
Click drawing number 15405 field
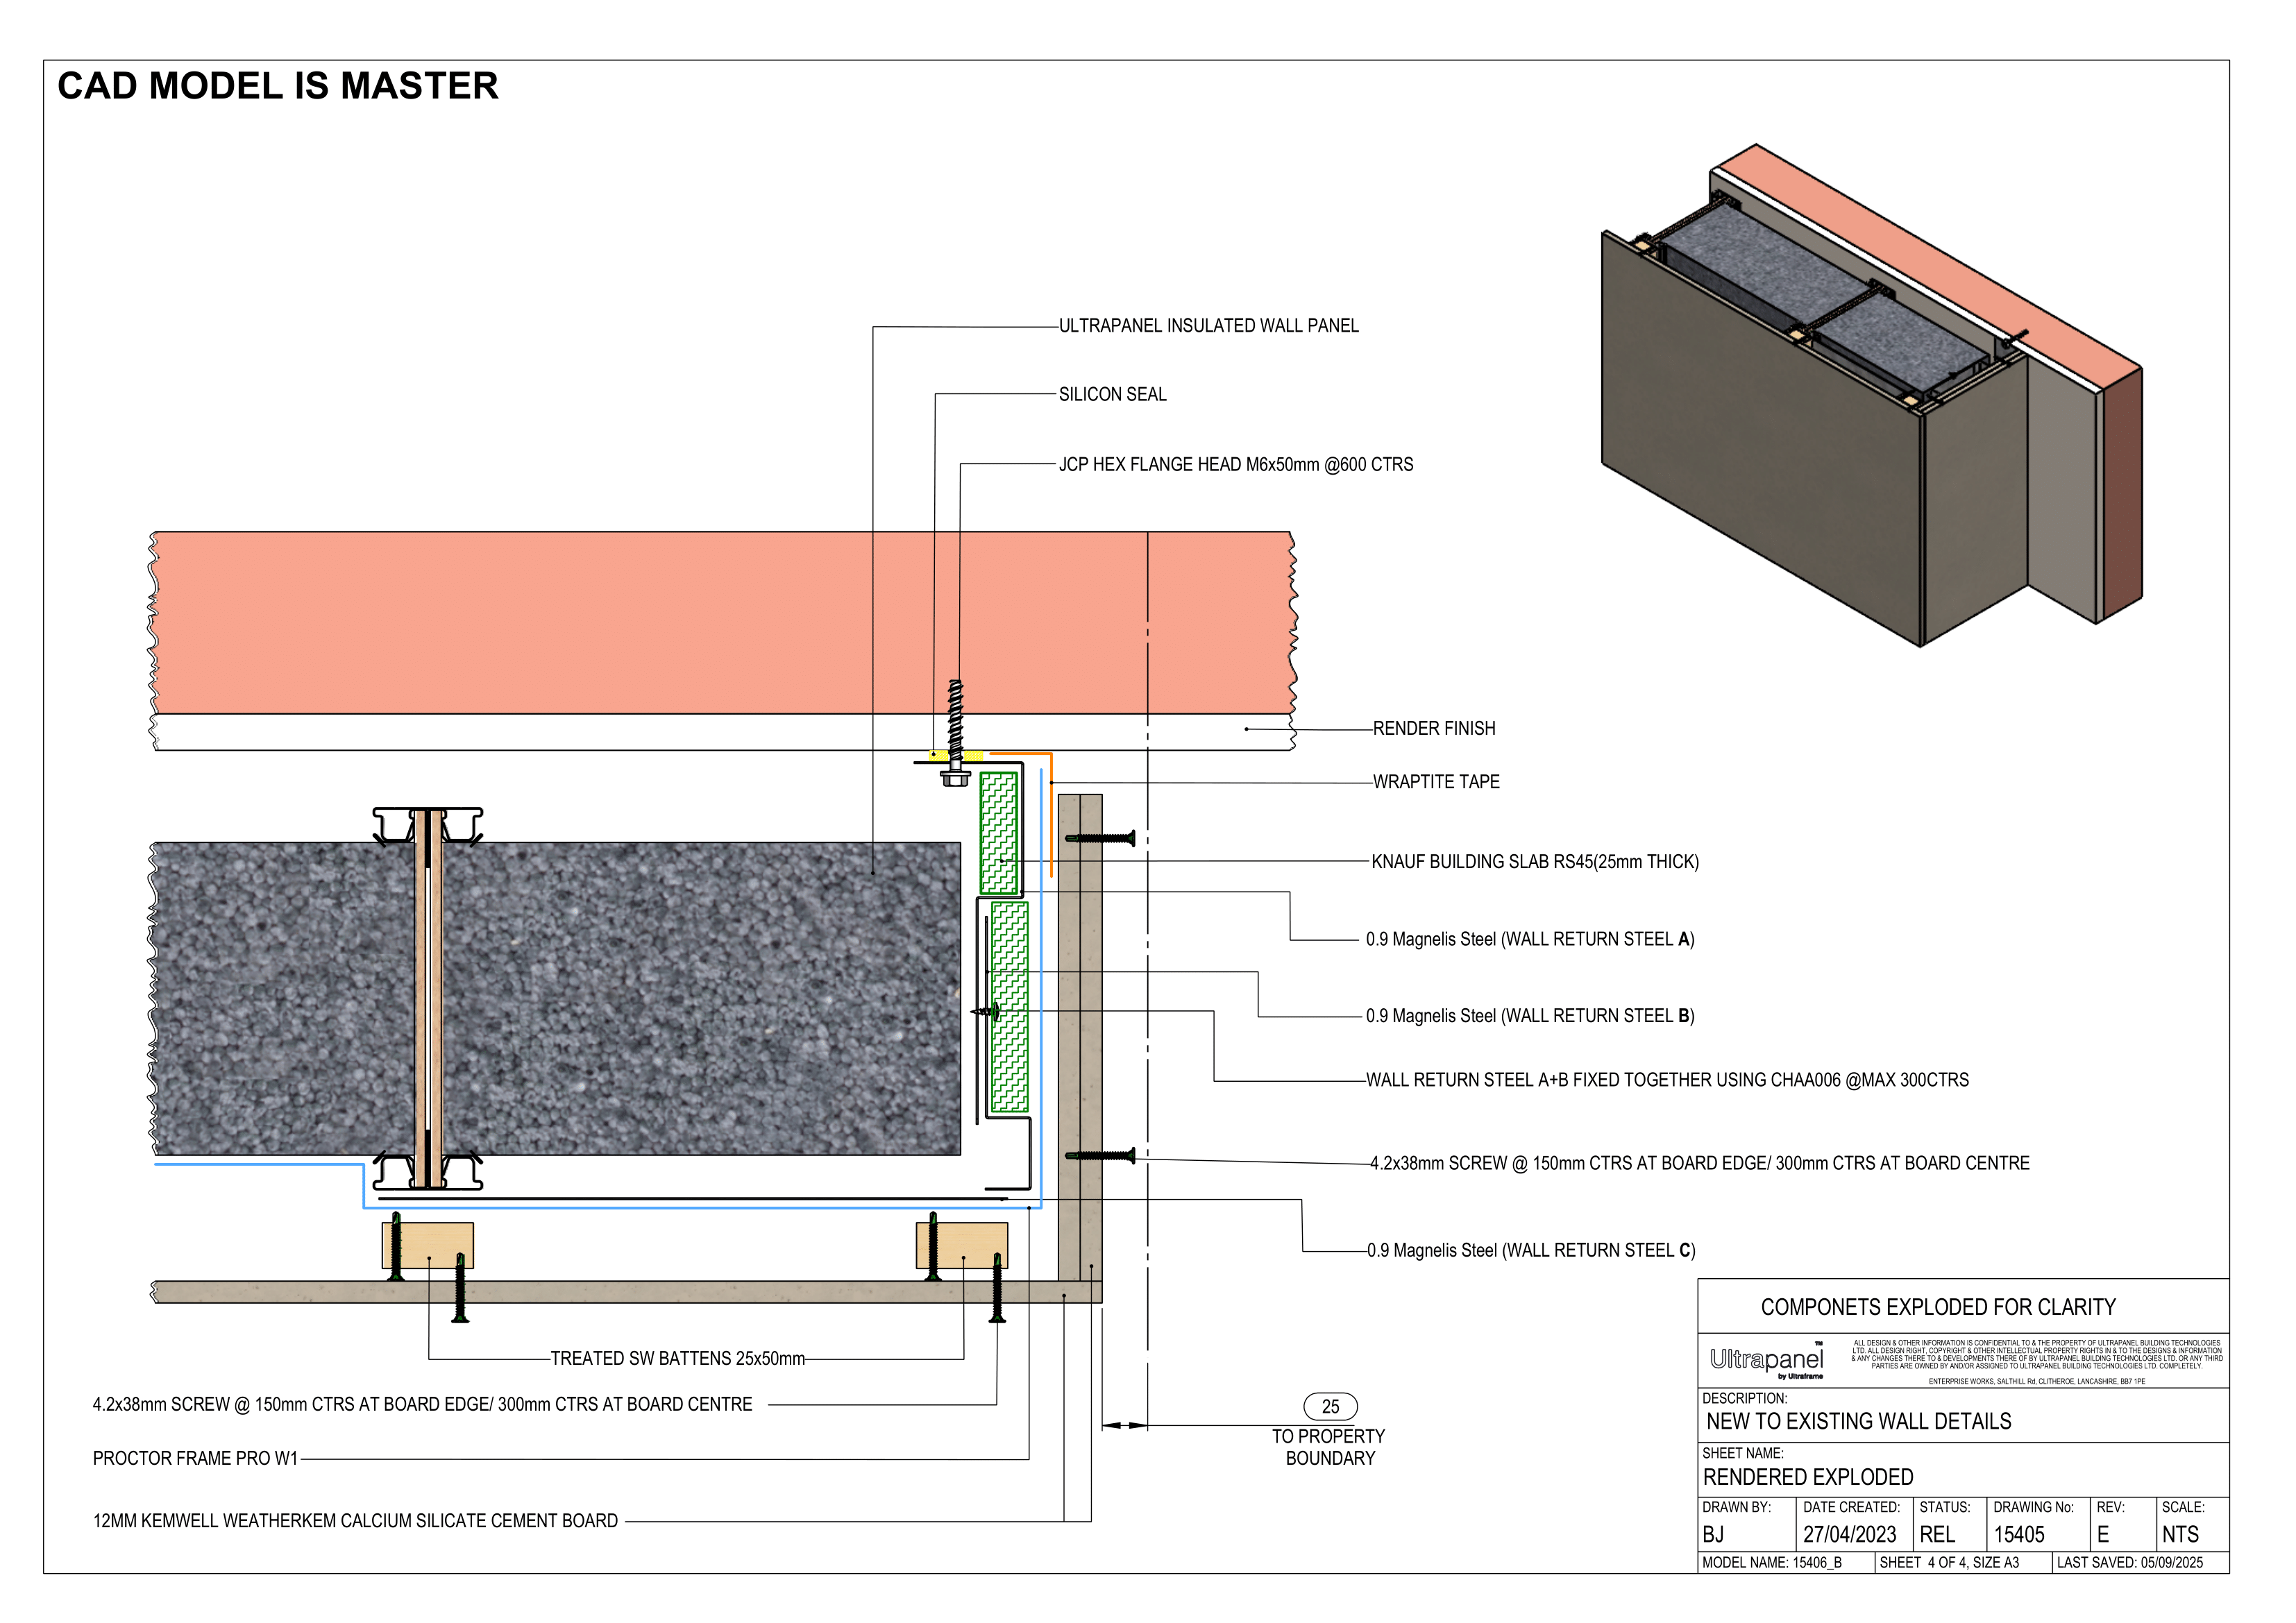[2019, 1535]
